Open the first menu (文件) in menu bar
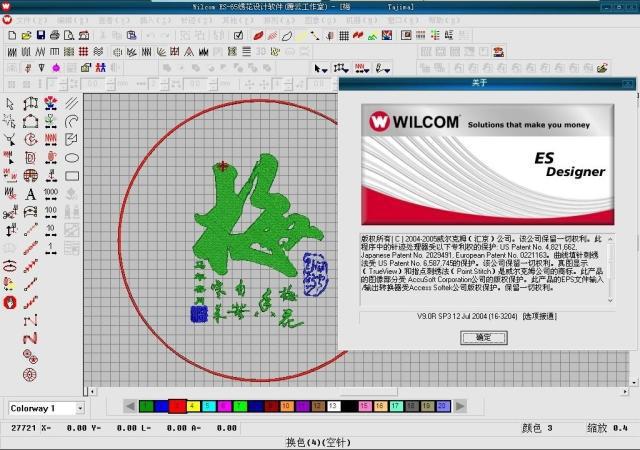 click(31, 20)
